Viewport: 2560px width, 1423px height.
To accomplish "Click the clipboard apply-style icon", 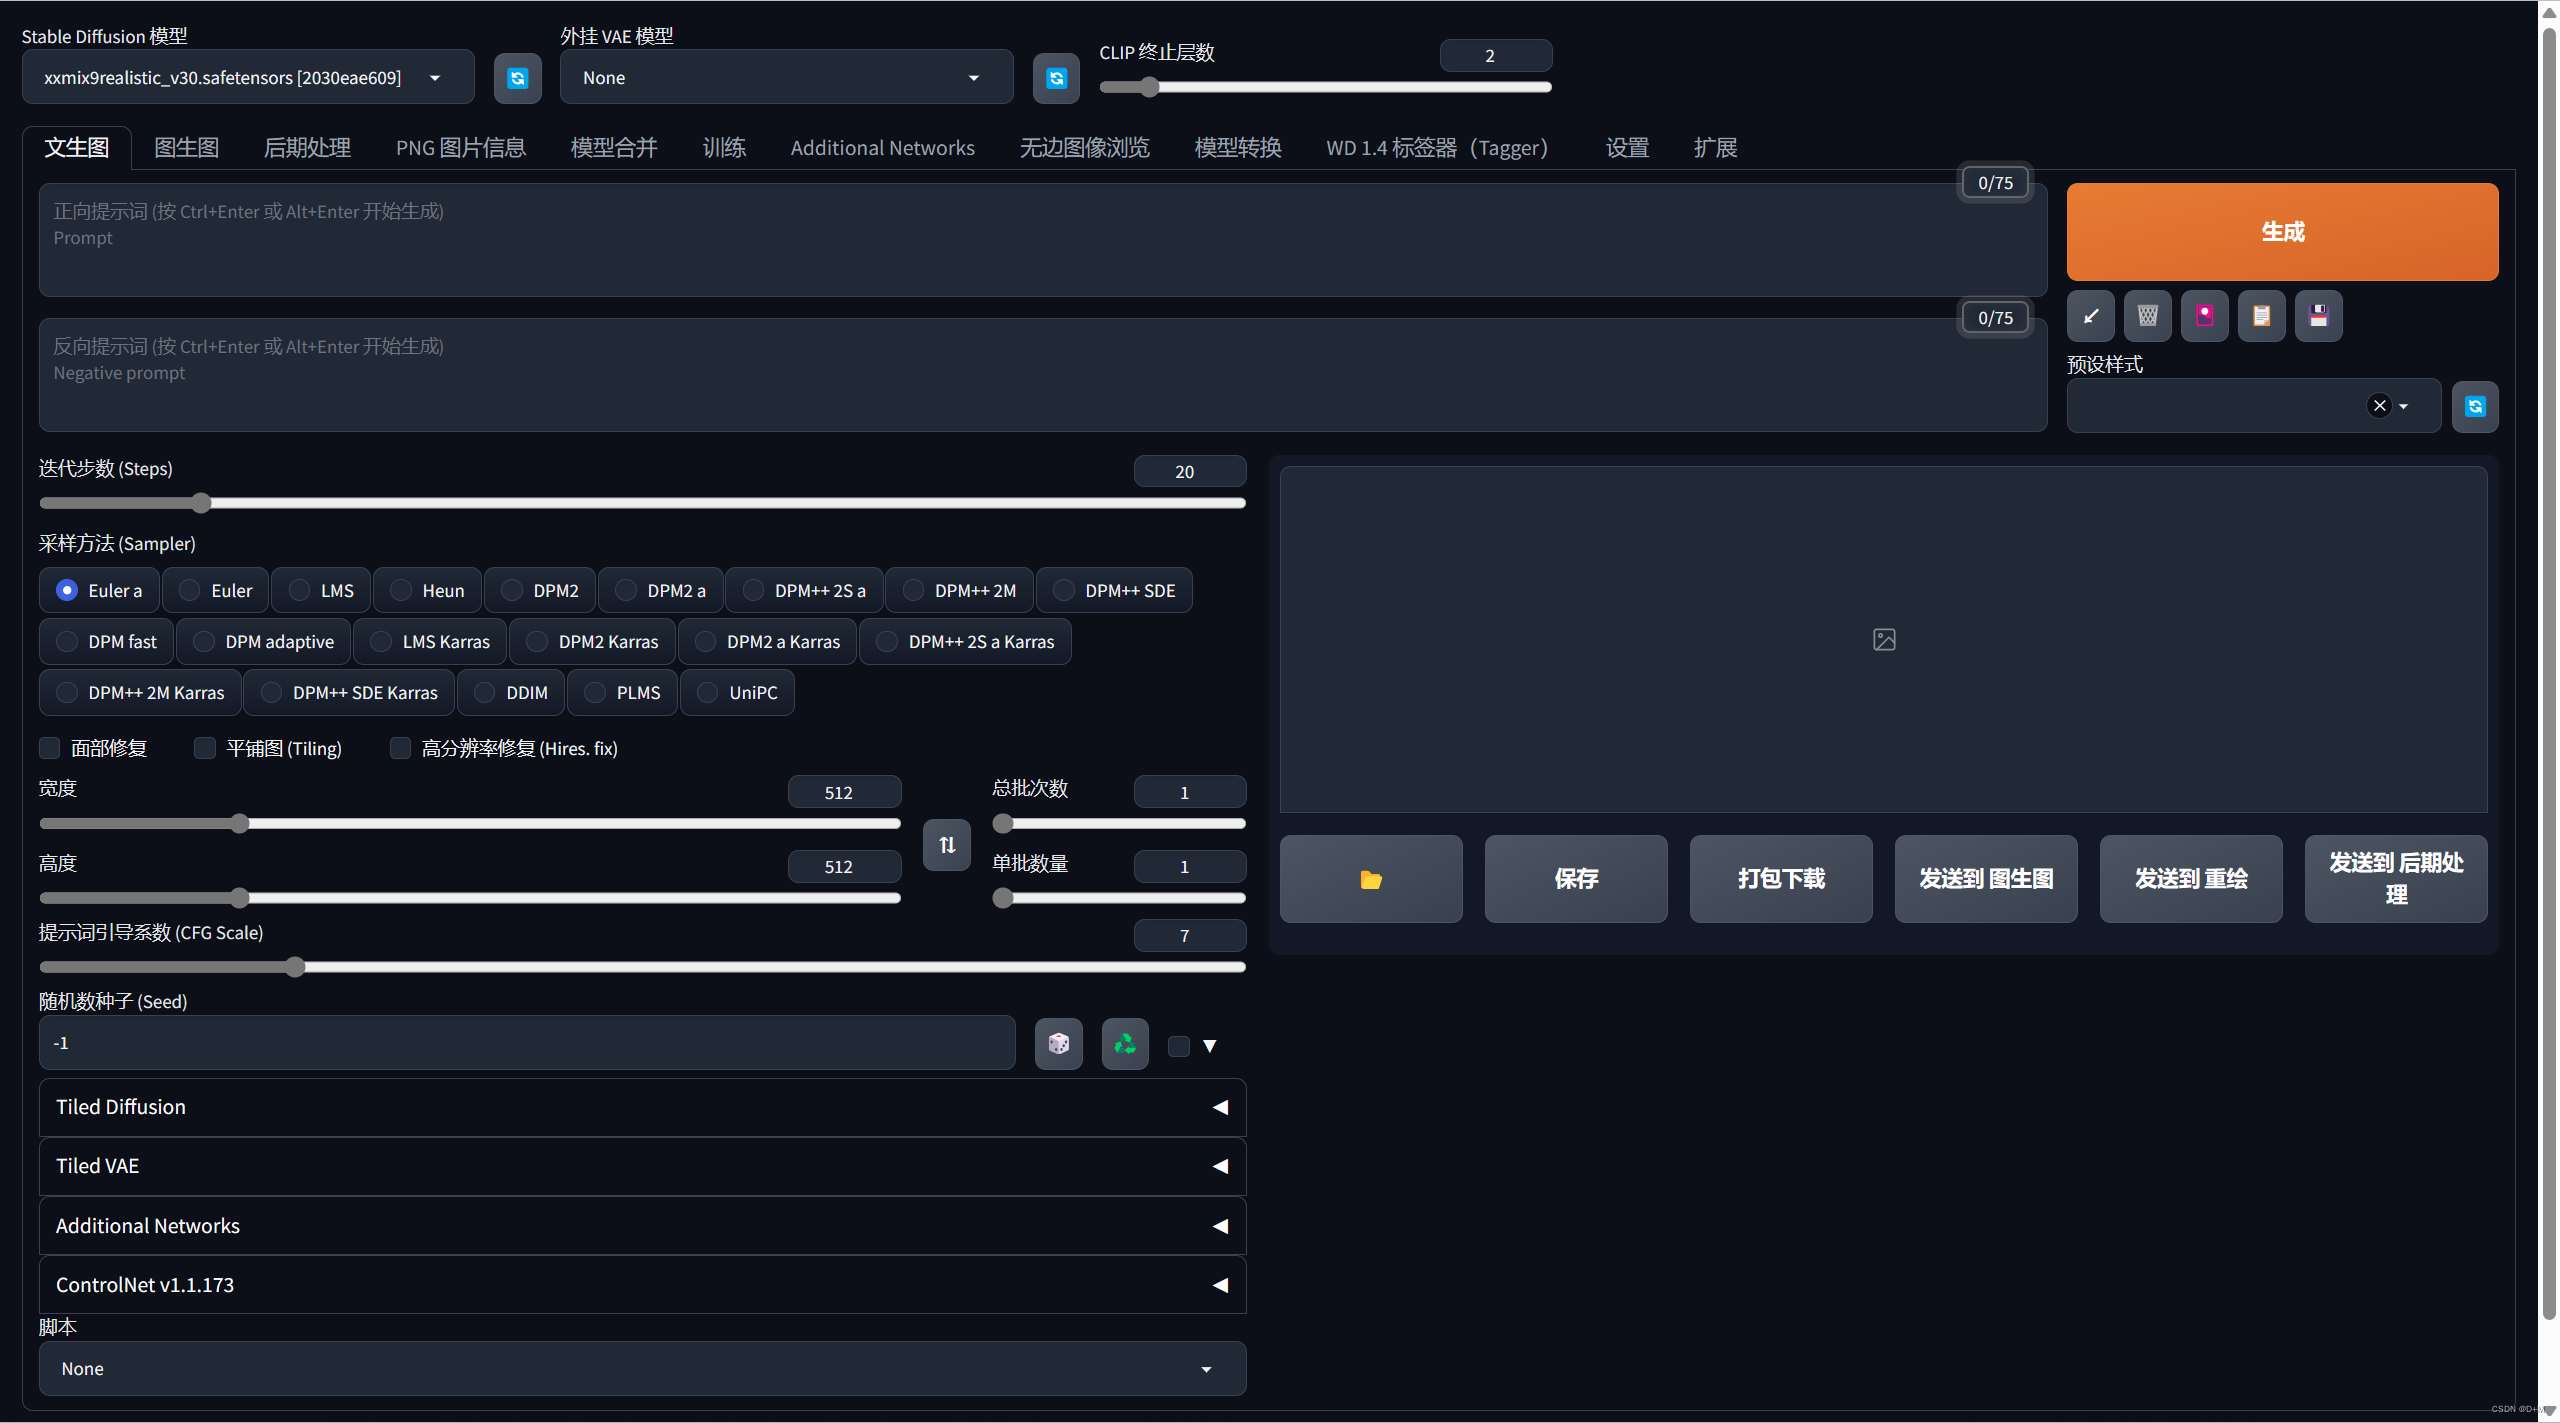I will point(2261,316).
